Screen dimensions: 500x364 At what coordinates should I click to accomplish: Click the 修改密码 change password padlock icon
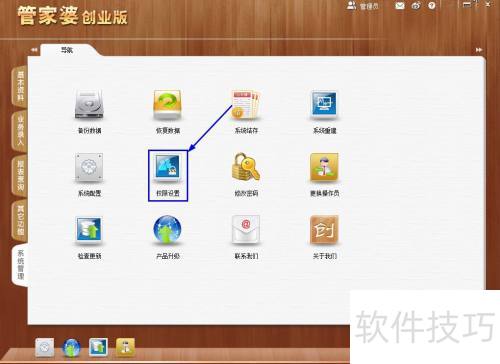pos(246,167)
